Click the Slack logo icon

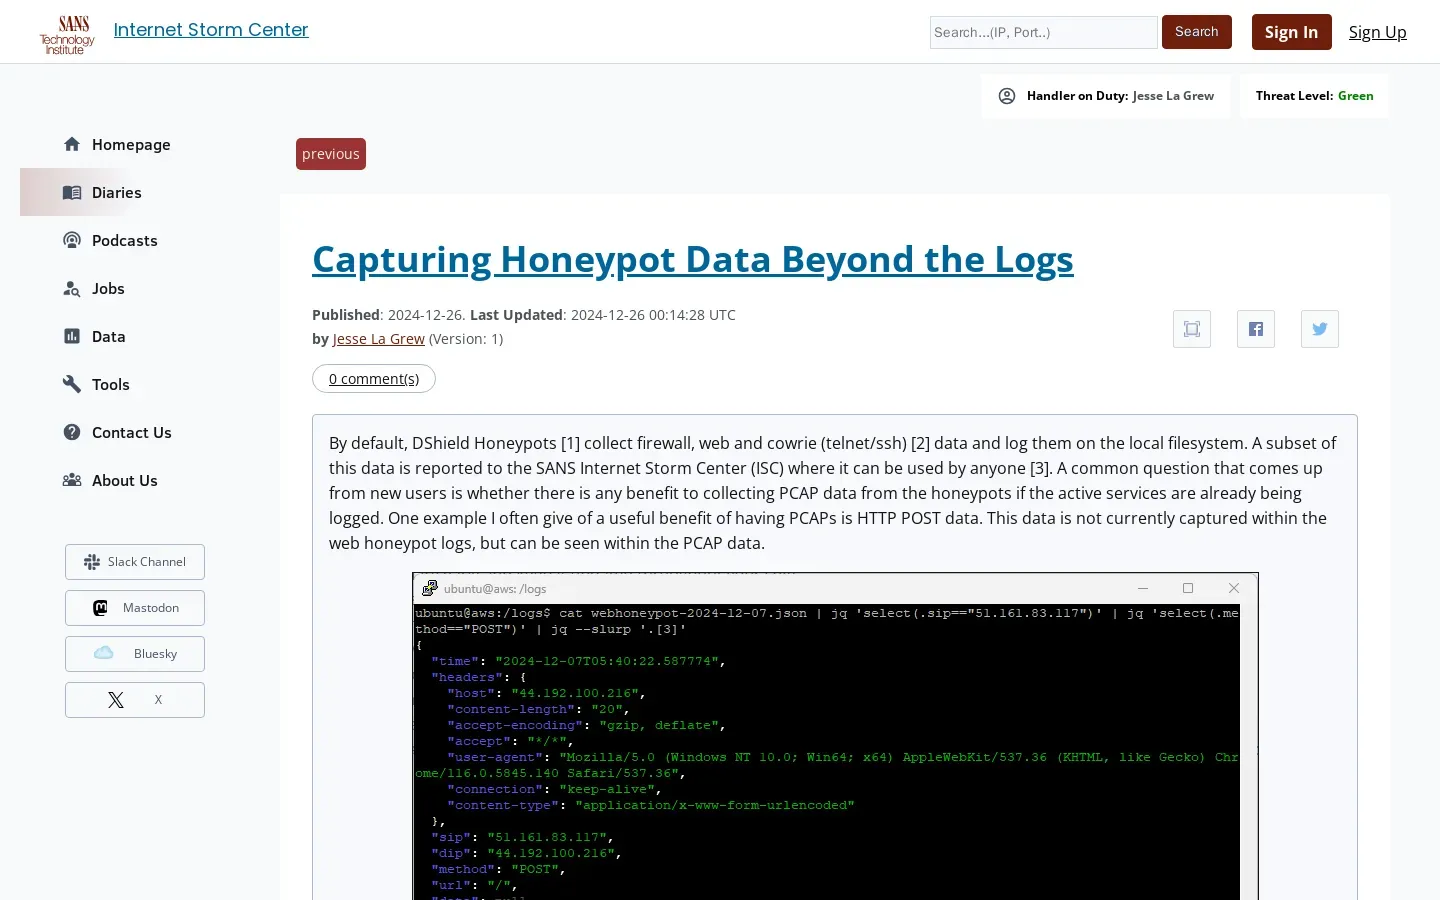click(x=92, y=562)
